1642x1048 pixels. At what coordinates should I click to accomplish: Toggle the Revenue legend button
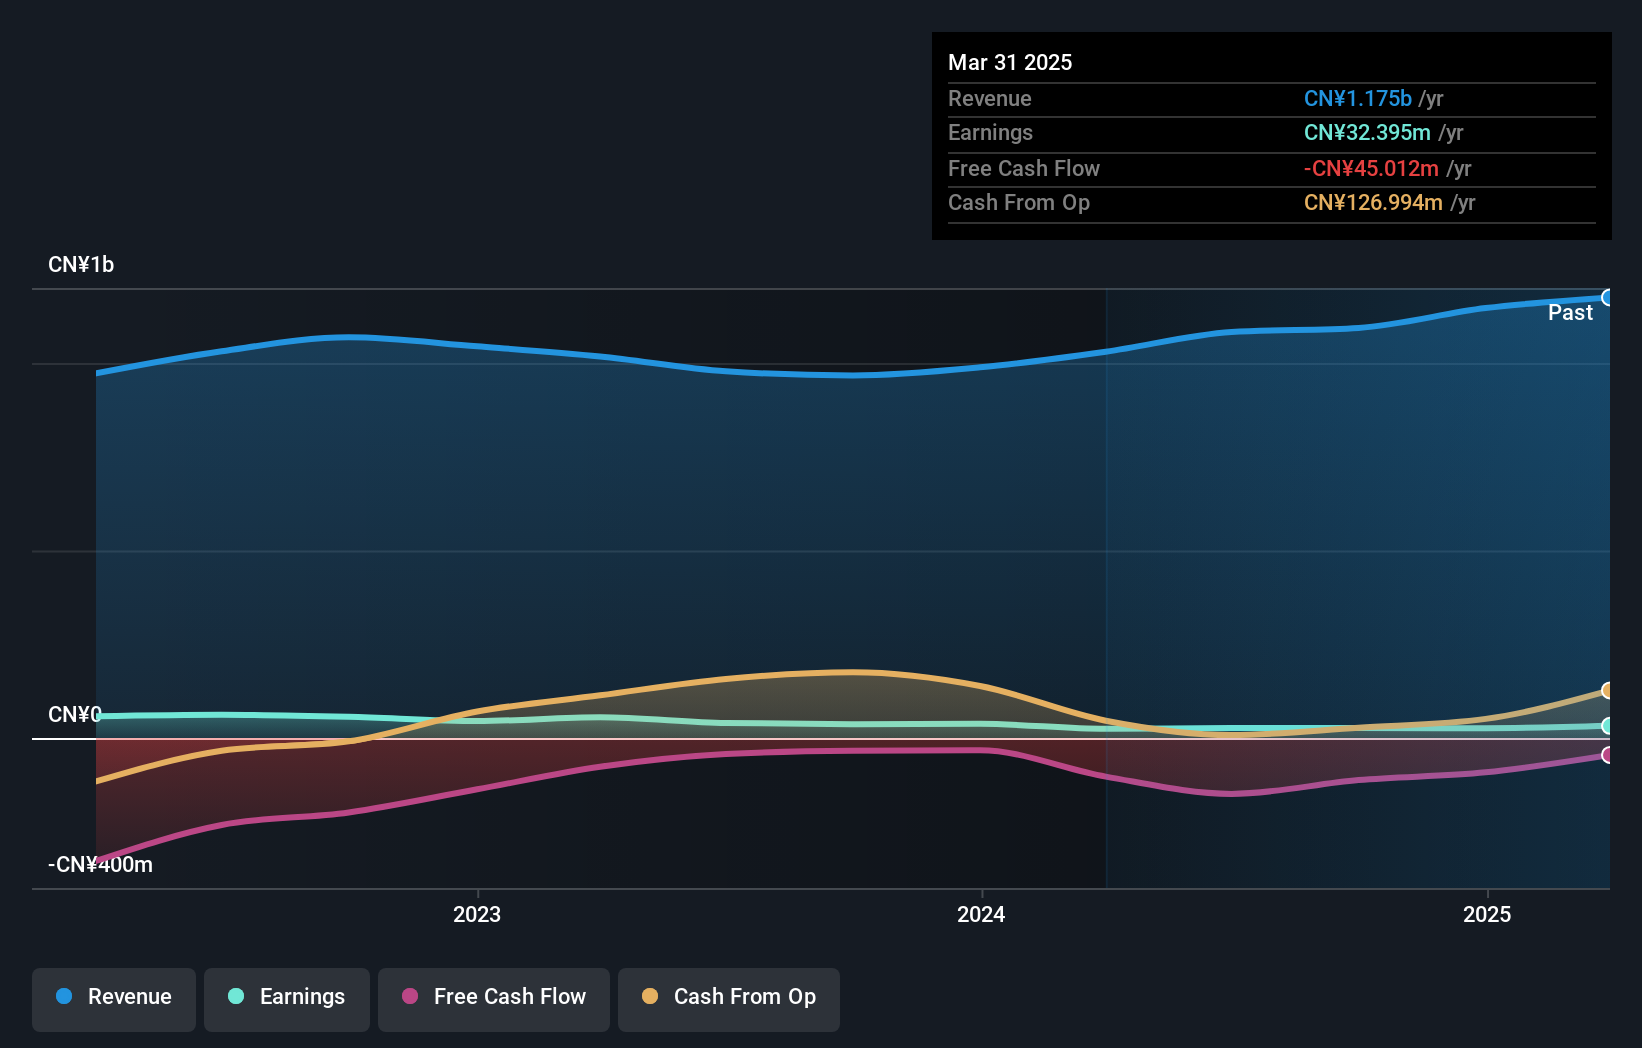pos(114,999)
